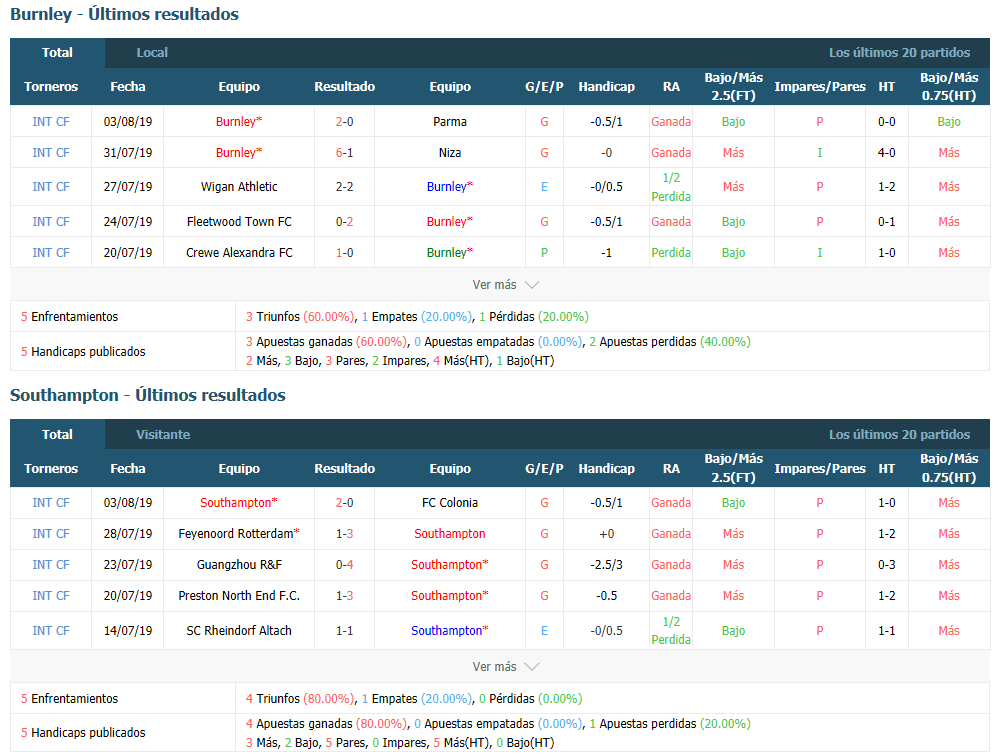
Task: Click the Feyenoord Rotterdam team name
Action: click(x=239, y=534)
